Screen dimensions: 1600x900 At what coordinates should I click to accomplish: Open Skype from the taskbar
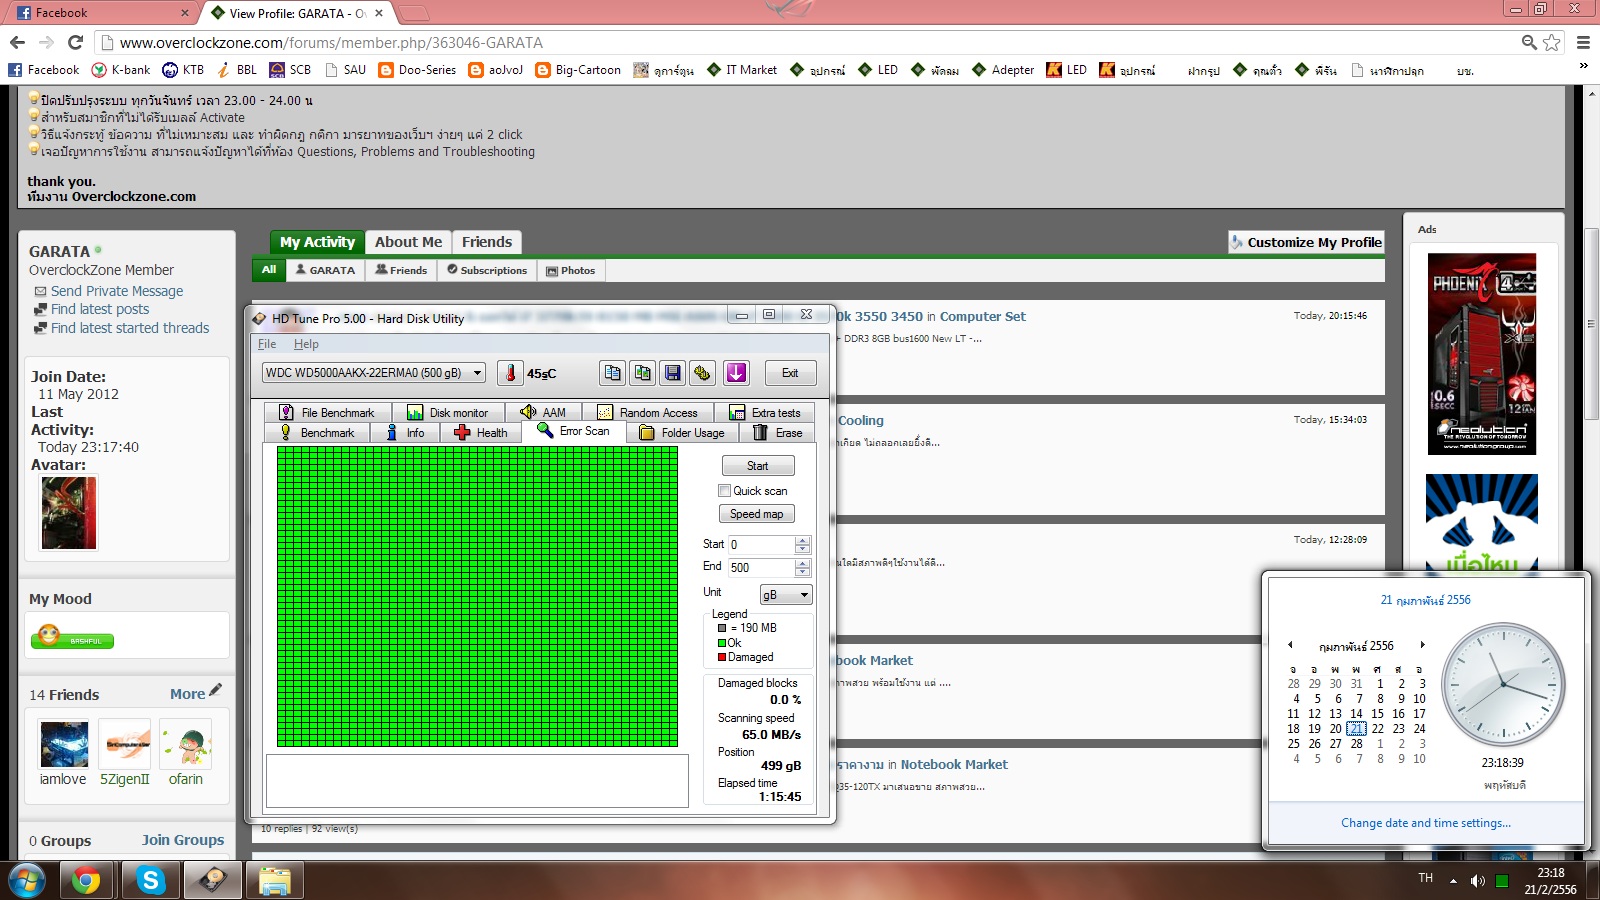[150, 880]
